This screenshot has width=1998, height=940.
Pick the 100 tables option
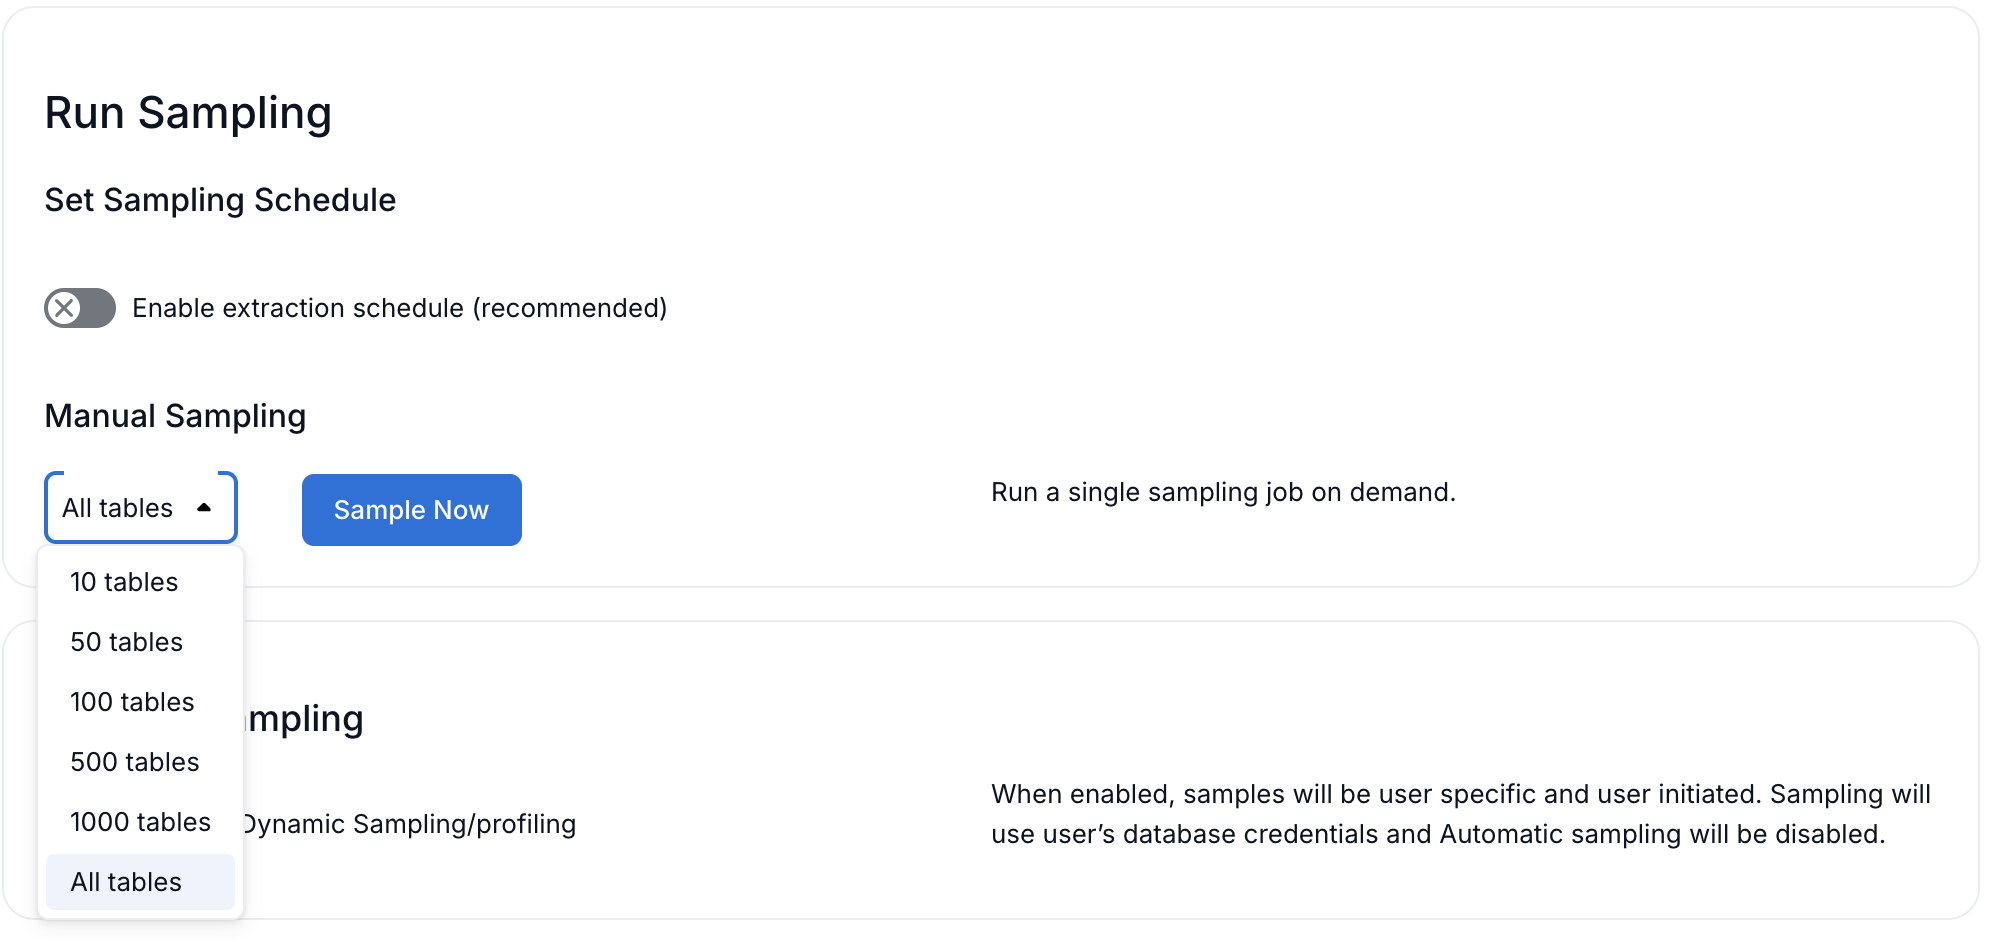(132, 702)
